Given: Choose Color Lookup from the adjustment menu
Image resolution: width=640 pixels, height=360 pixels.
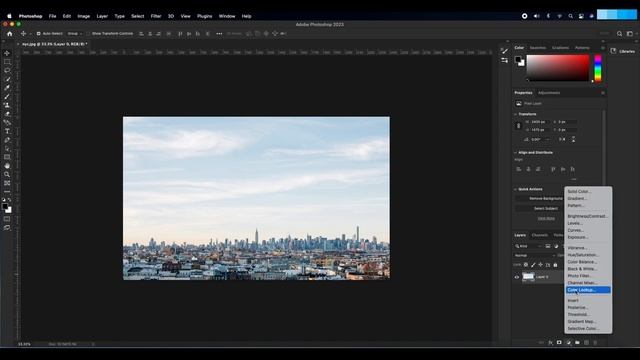Looking at the screenshot, I should point(588,290).
